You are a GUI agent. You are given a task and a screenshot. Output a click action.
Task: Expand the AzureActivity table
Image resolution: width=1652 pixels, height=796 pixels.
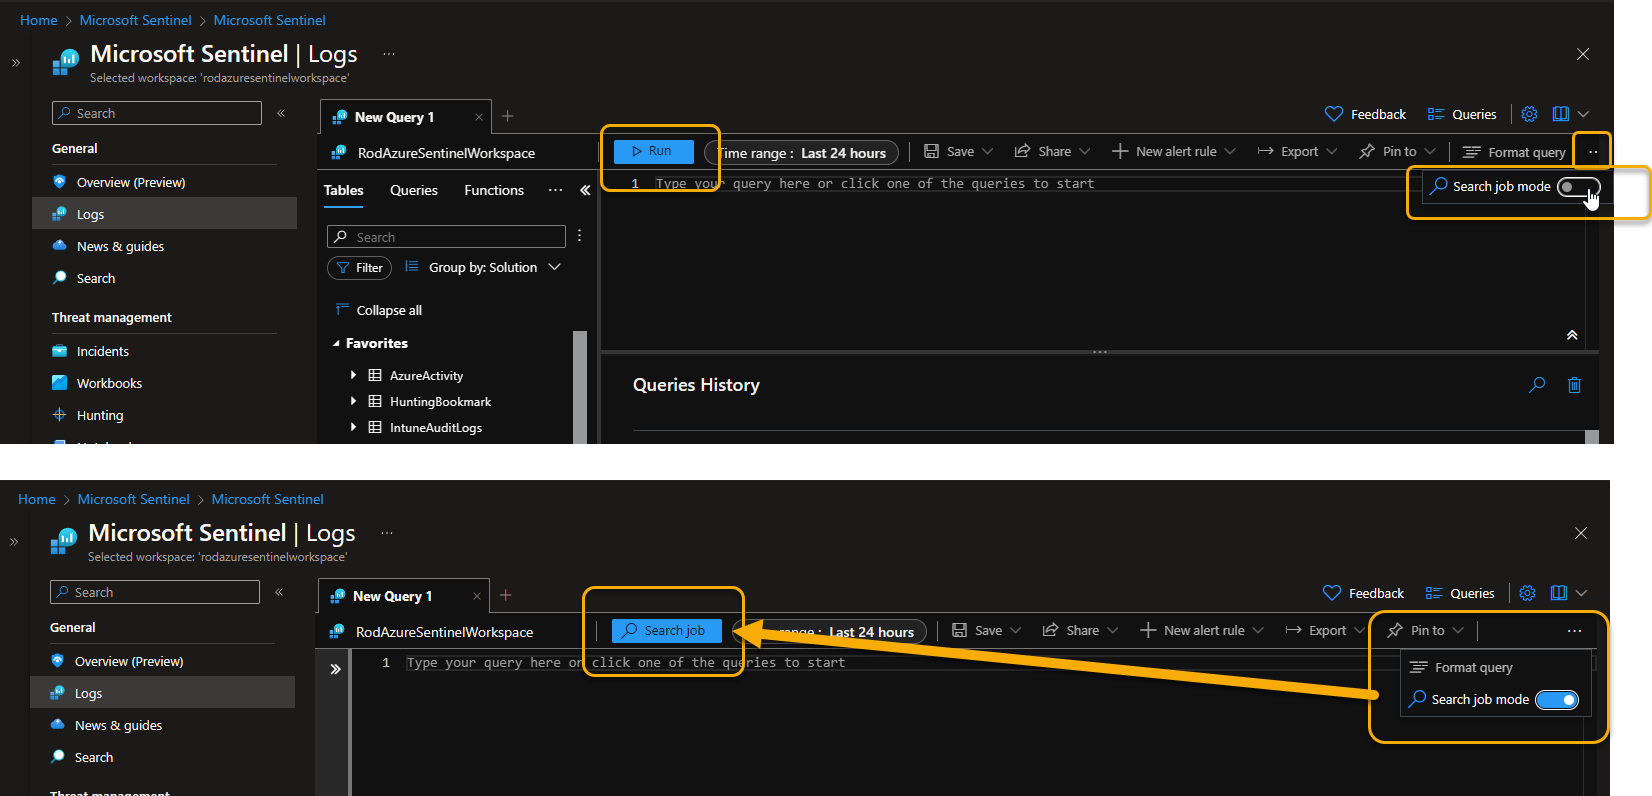(x=353, y=375)
